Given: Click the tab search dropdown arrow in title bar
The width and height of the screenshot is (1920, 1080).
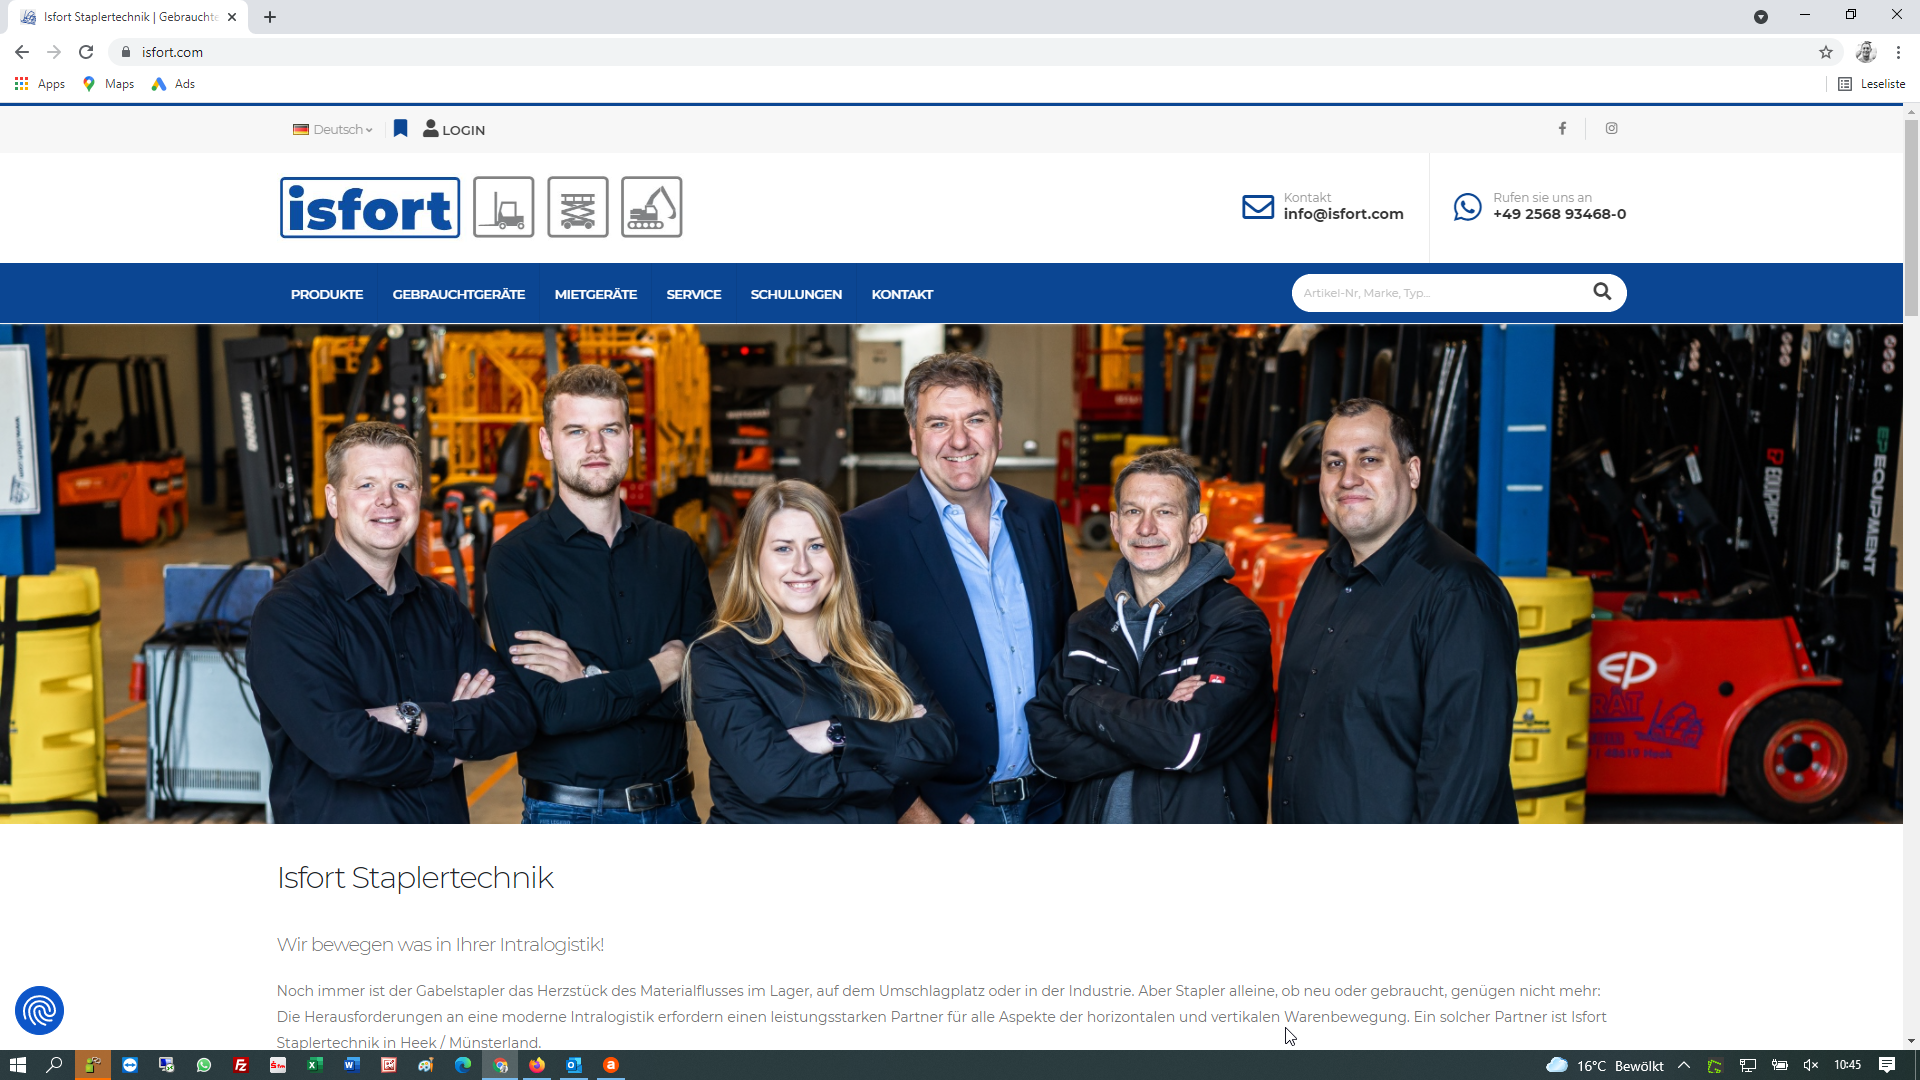Looking at the screenshot, I should [1761, 17].
